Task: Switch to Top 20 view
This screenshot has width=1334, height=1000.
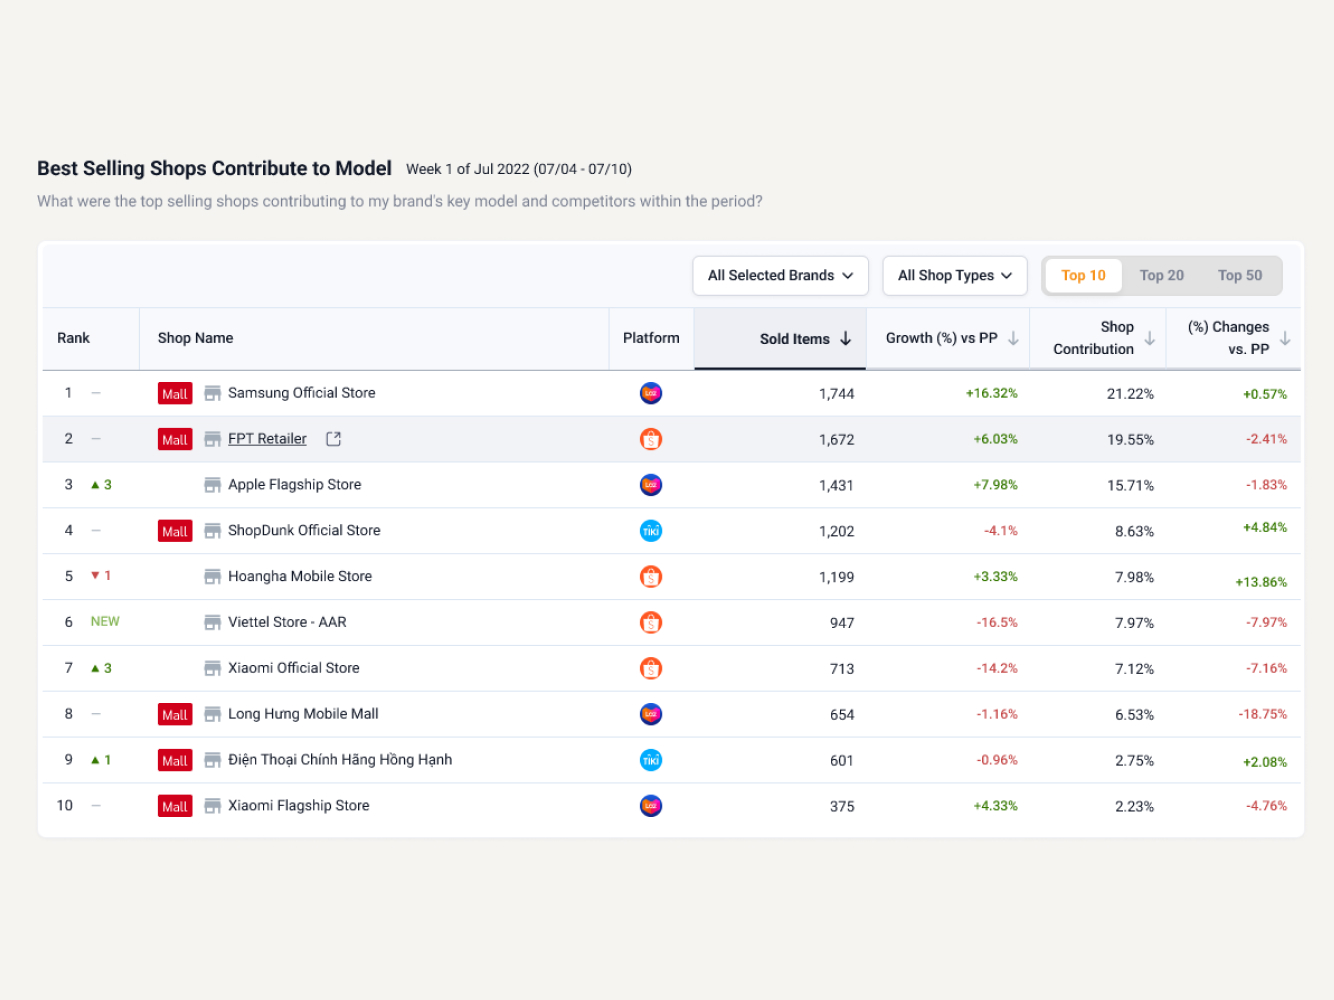Action: click(x=1161, y=276)
